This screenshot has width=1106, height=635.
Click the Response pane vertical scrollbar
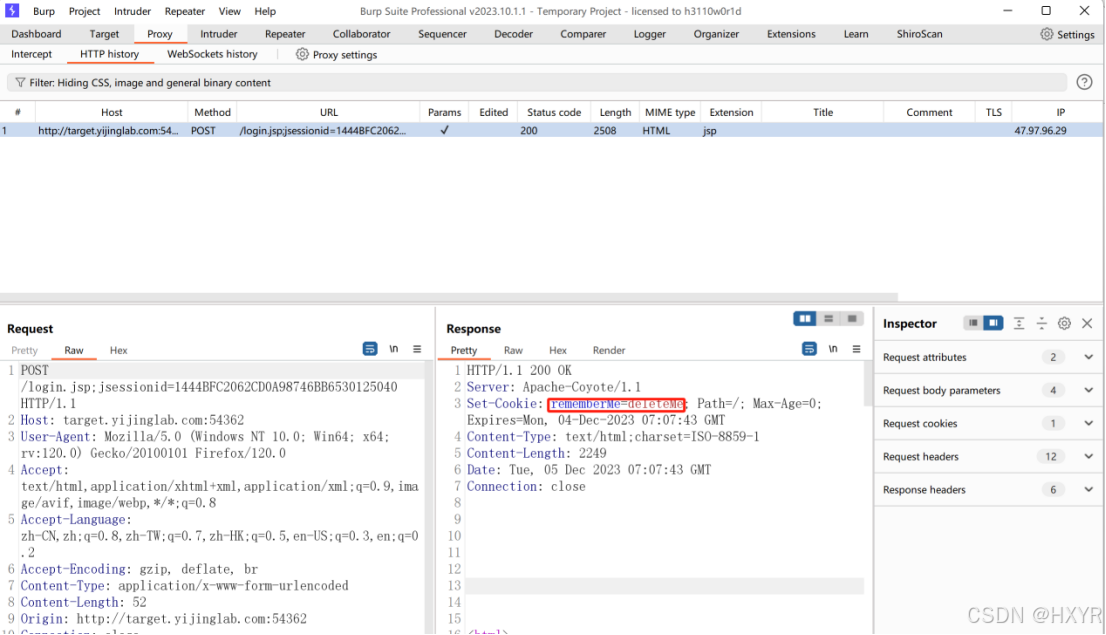click(x=868, y=384)
